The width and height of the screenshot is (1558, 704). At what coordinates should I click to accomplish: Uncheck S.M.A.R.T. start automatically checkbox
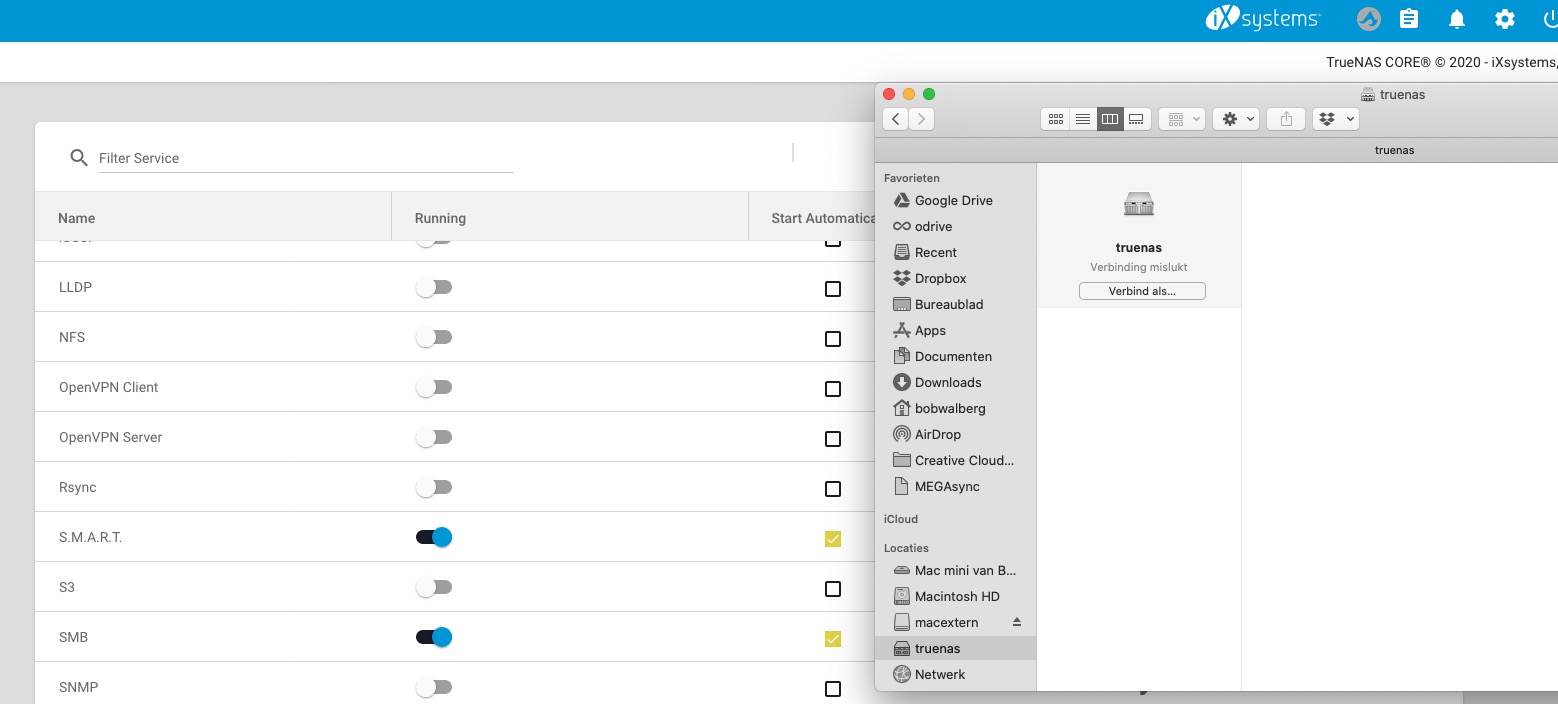coord(833,539)
